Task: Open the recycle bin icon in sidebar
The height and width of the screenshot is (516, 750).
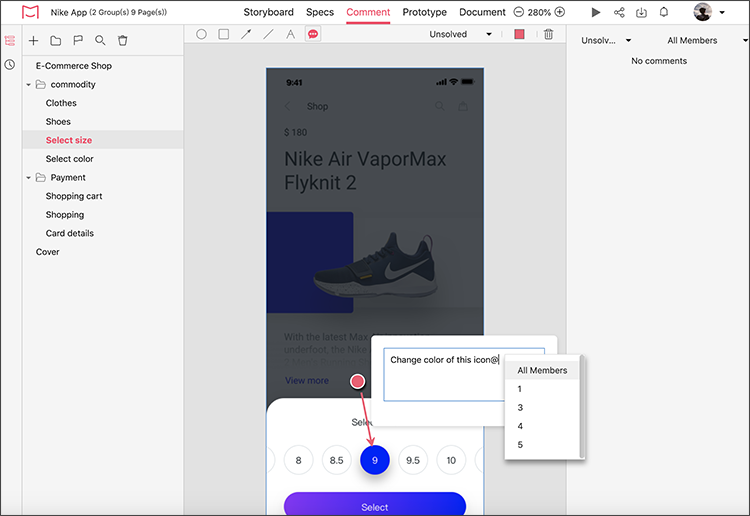Action: [123, 41]
